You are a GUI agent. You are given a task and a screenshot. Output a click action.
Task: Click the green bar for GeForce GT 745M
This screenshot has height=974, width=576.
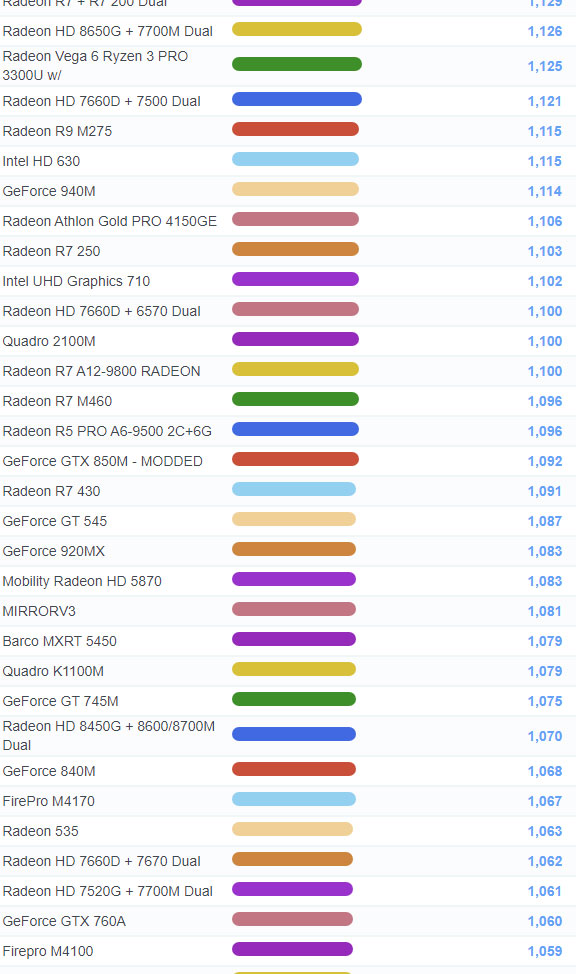294,699
